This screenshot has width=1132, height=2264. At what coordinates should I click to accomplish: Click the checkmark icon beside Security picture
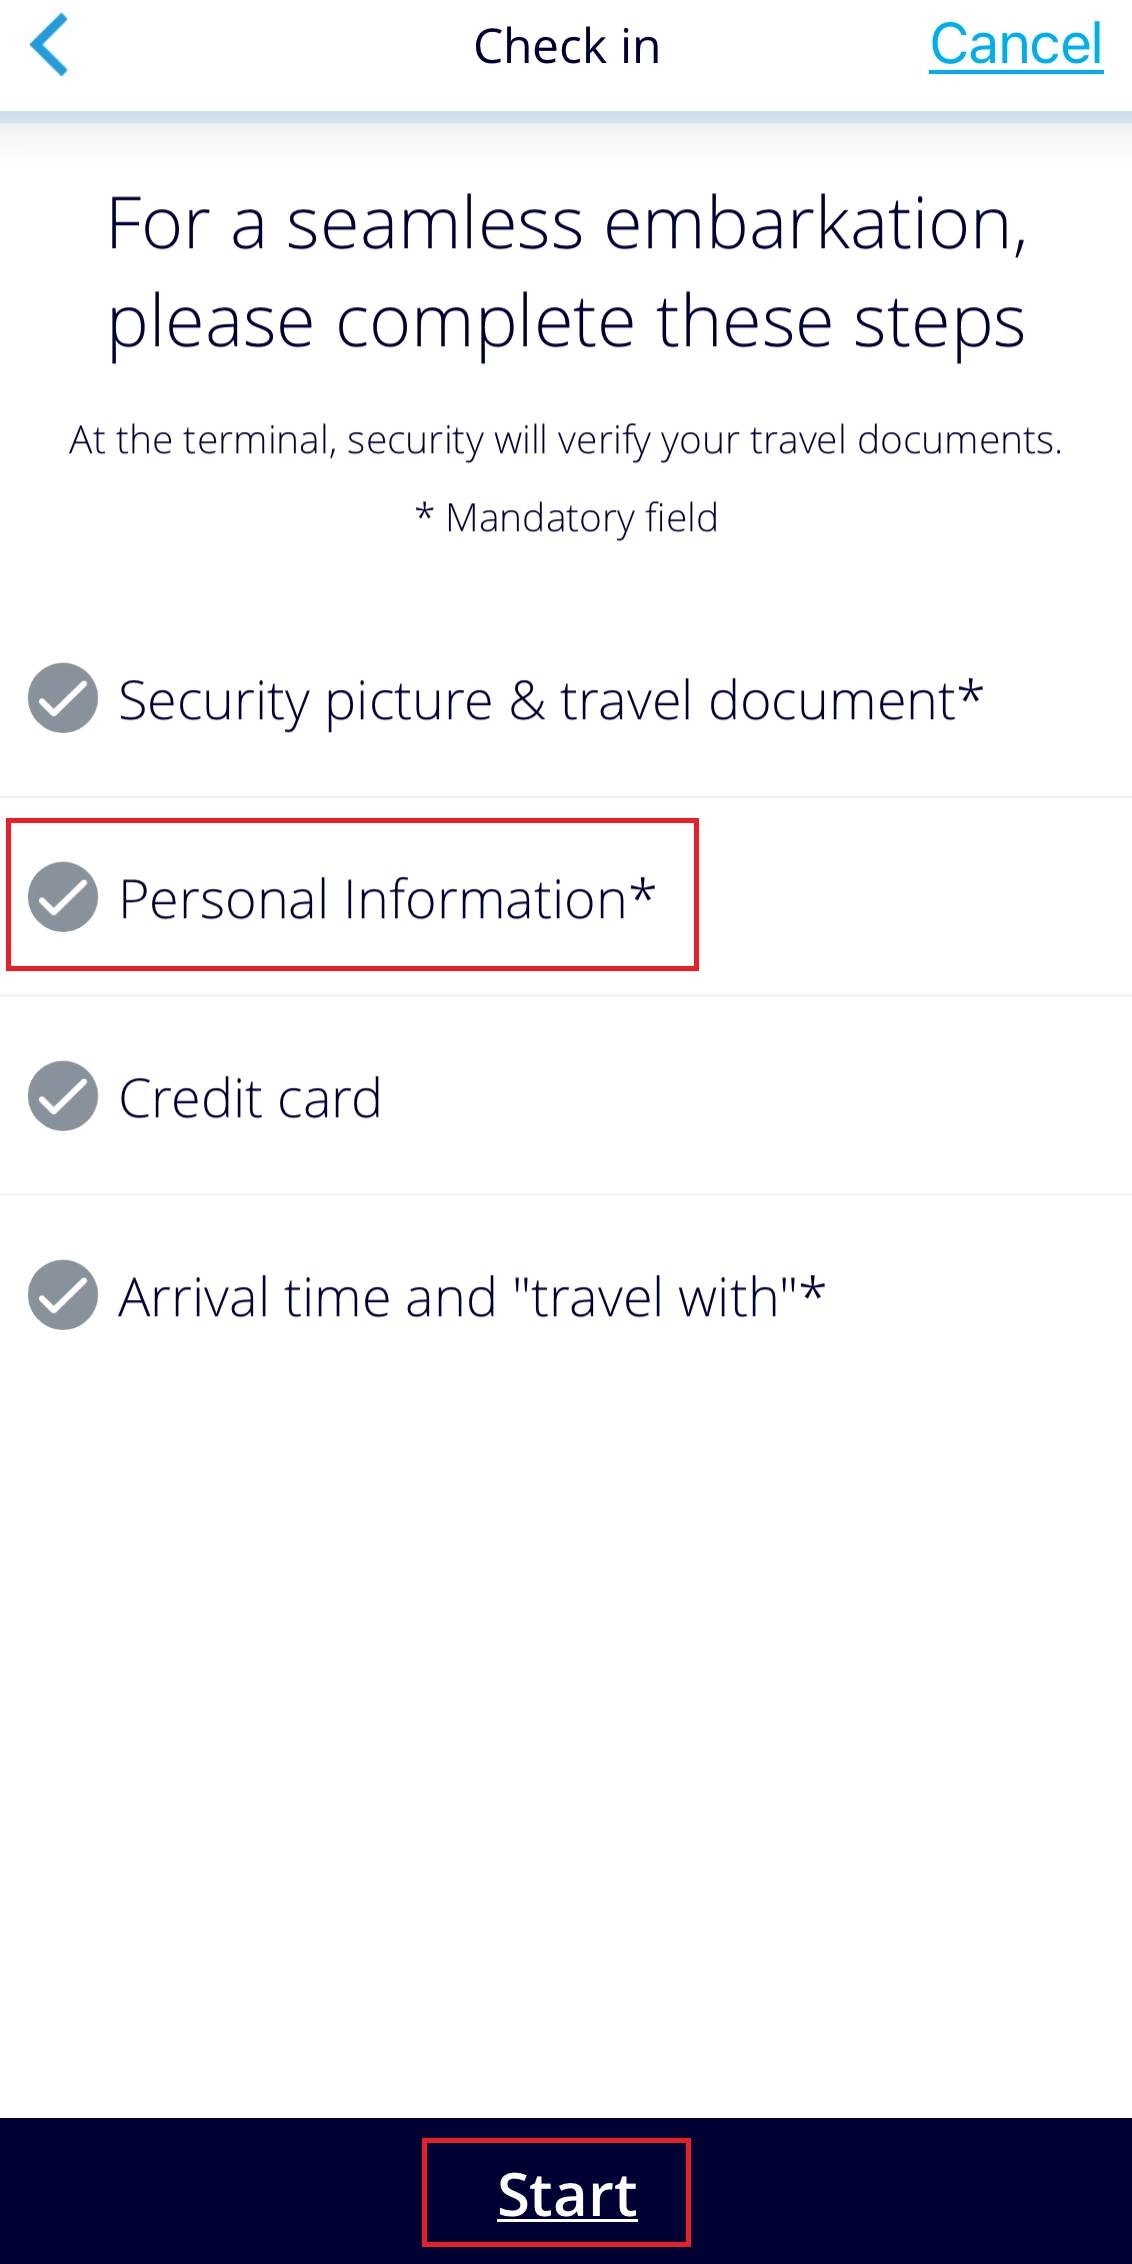pyautogui.click(x=63, y=698)
